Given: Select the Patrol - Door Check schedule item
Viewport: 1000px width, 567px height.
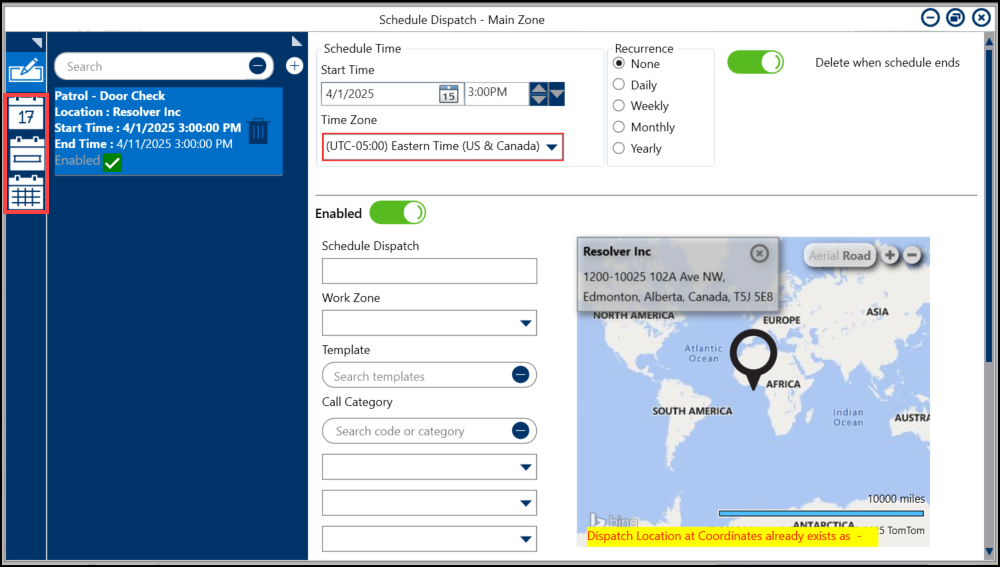Looking at the screenshot, I should point(168,131).
